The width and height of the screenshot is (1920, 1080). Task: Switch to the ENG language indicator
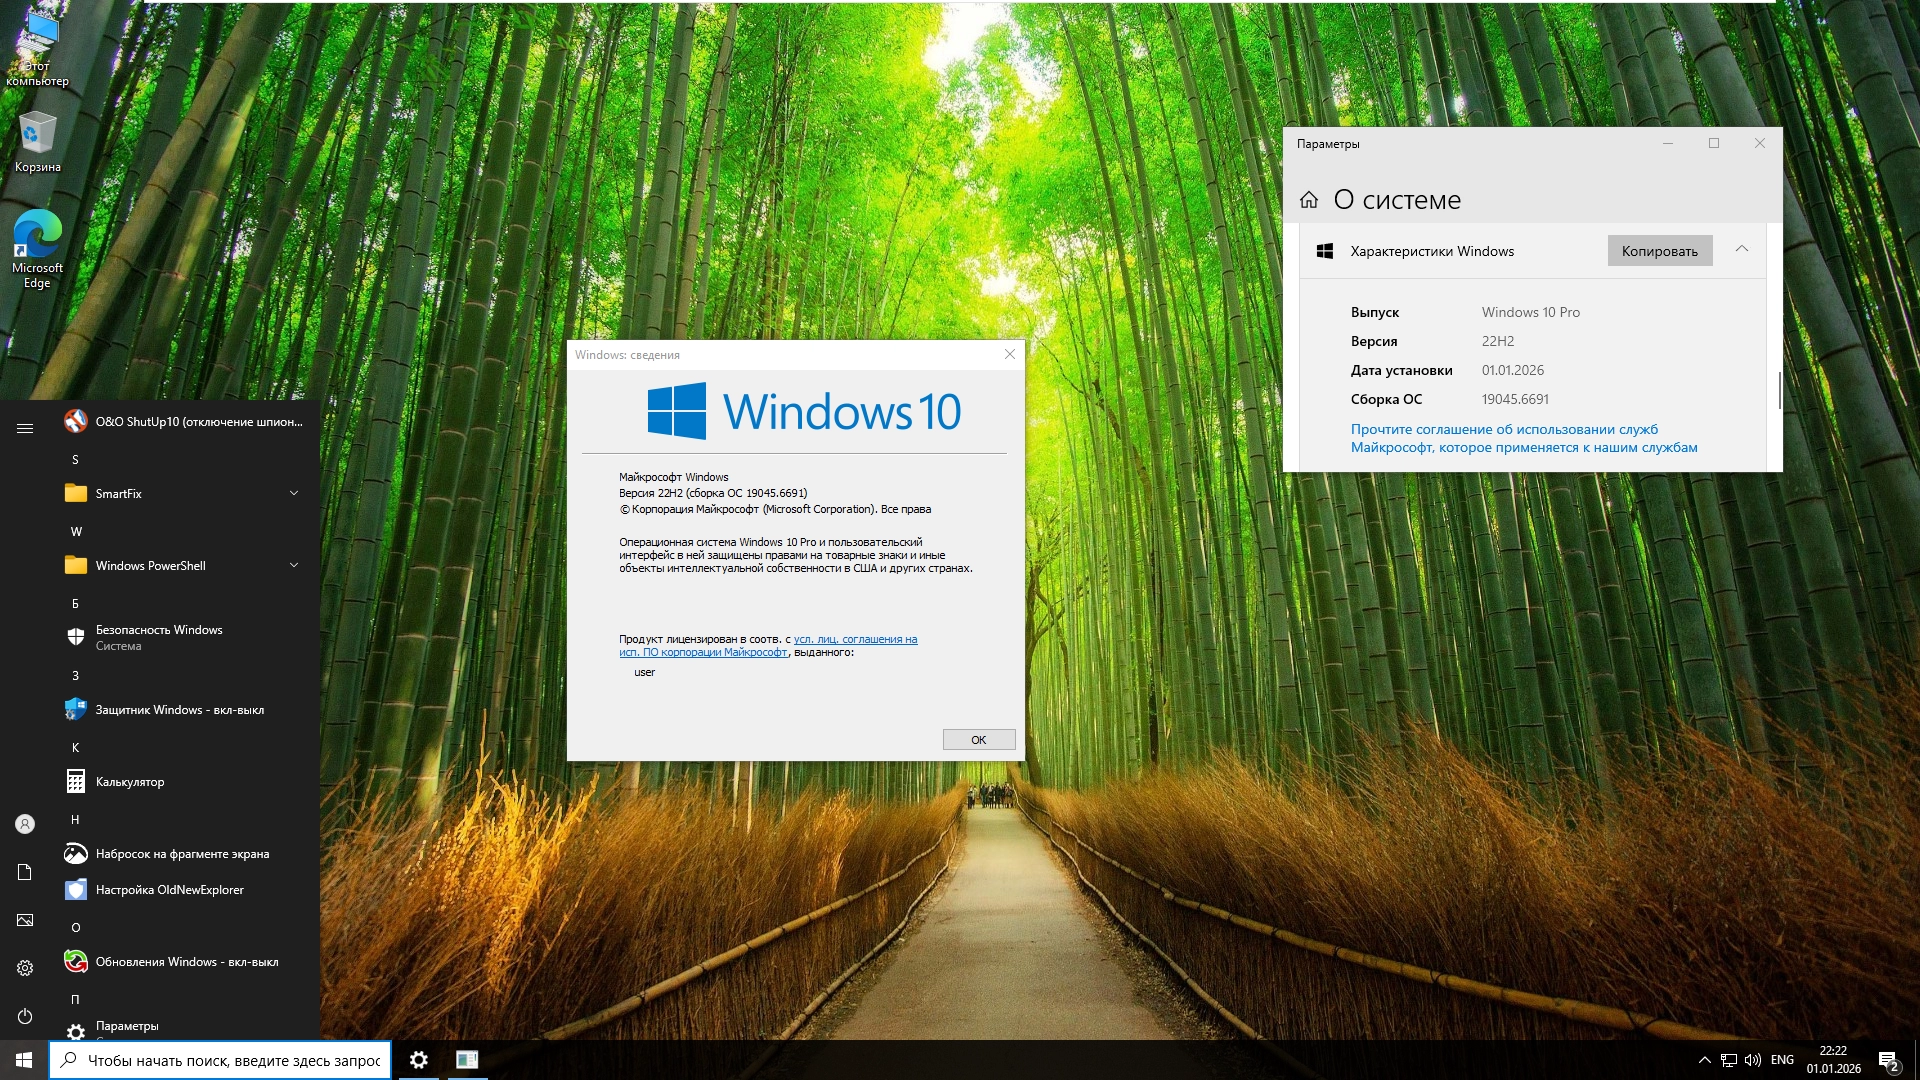[x=1782, y=1060]
